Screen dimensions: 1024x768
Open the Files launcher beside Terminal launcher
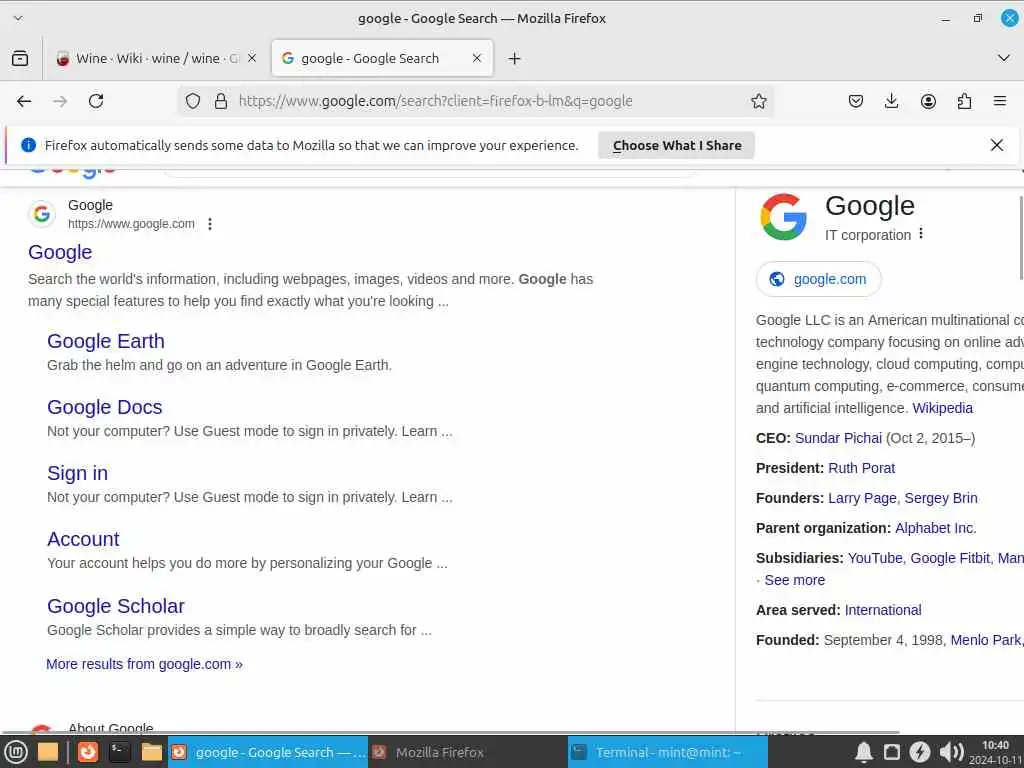pos(152,752)
